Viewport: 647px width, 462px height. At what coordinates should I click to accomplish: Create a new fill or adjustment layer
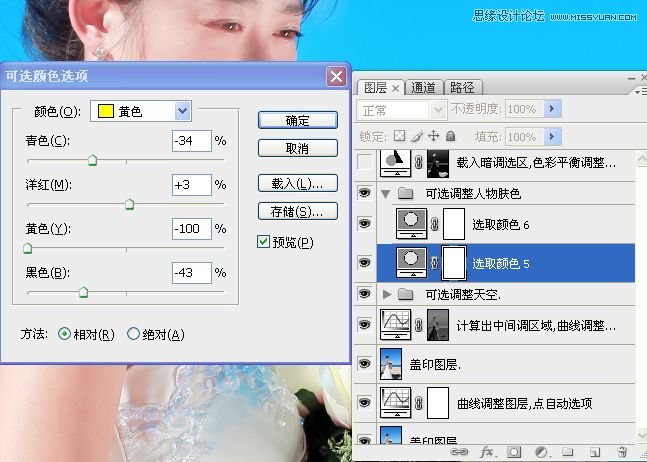pos(541,452)
